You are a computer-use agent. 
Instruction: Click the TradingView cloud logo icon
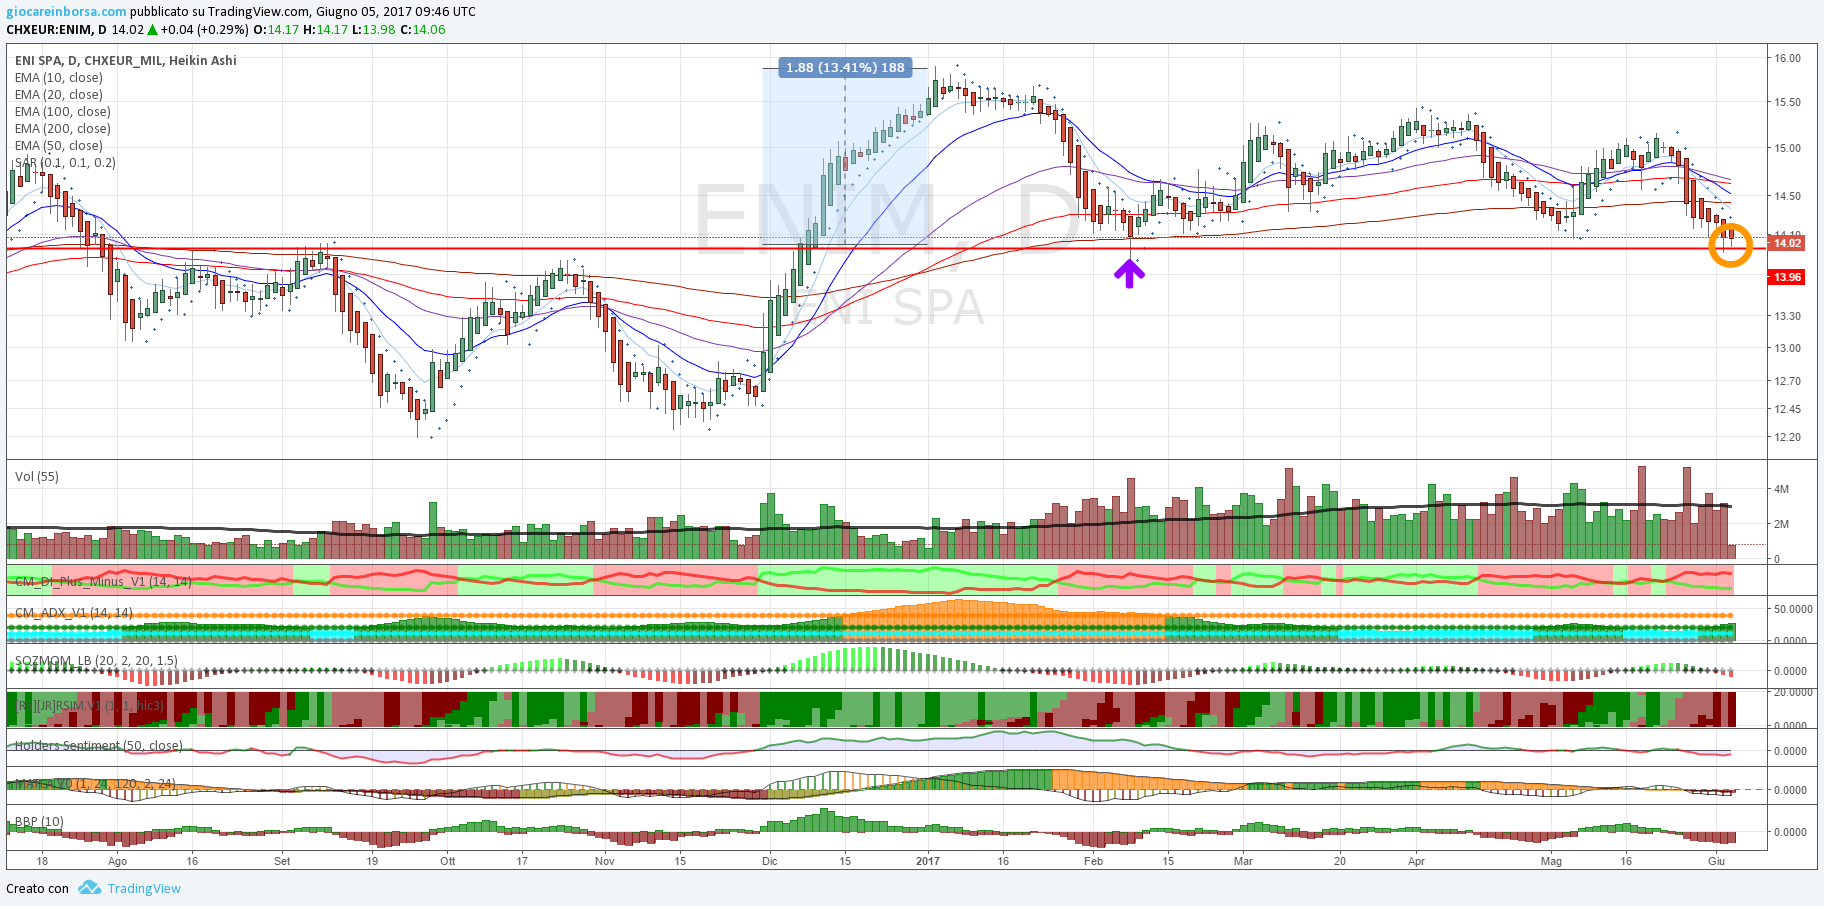click(89, 887)
